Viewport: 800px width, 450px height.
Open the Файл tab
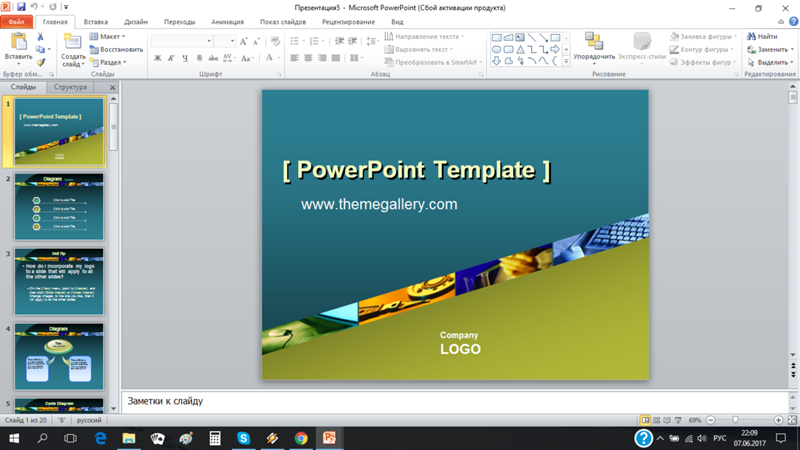coord(16,22)
